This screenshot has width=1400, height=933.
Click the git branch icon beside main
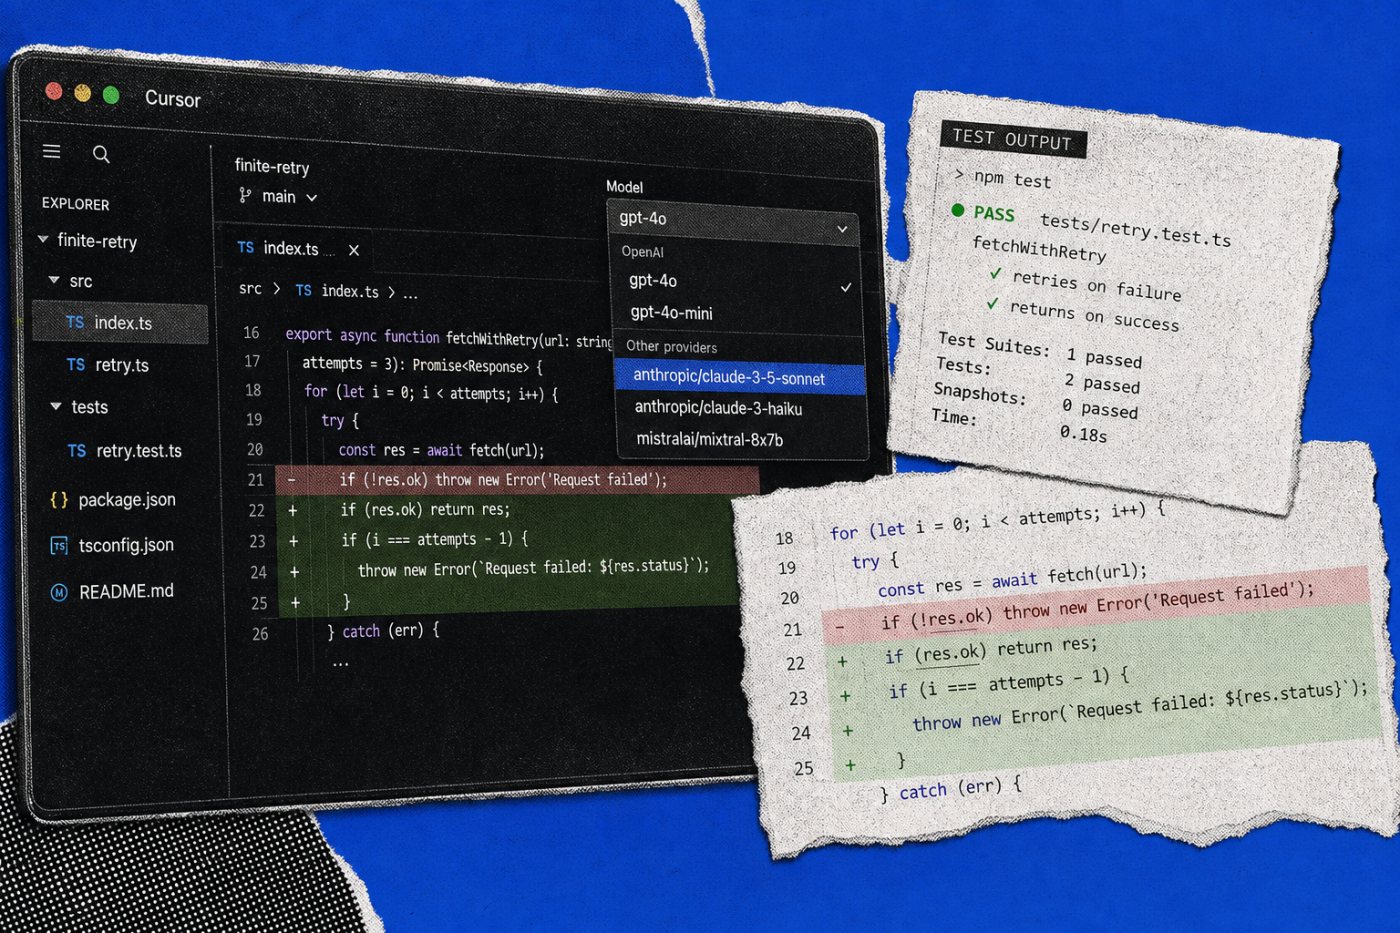coord(245,195)
